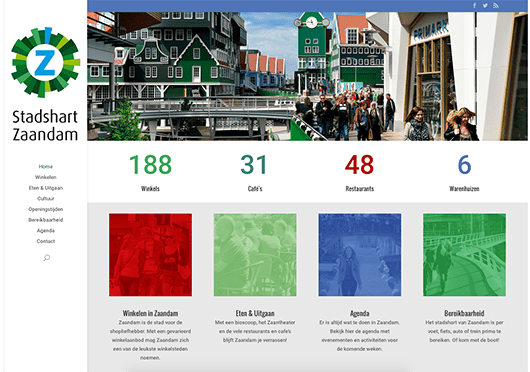
Task: Click the blue Agenda image tile
Action: point(360,255)
